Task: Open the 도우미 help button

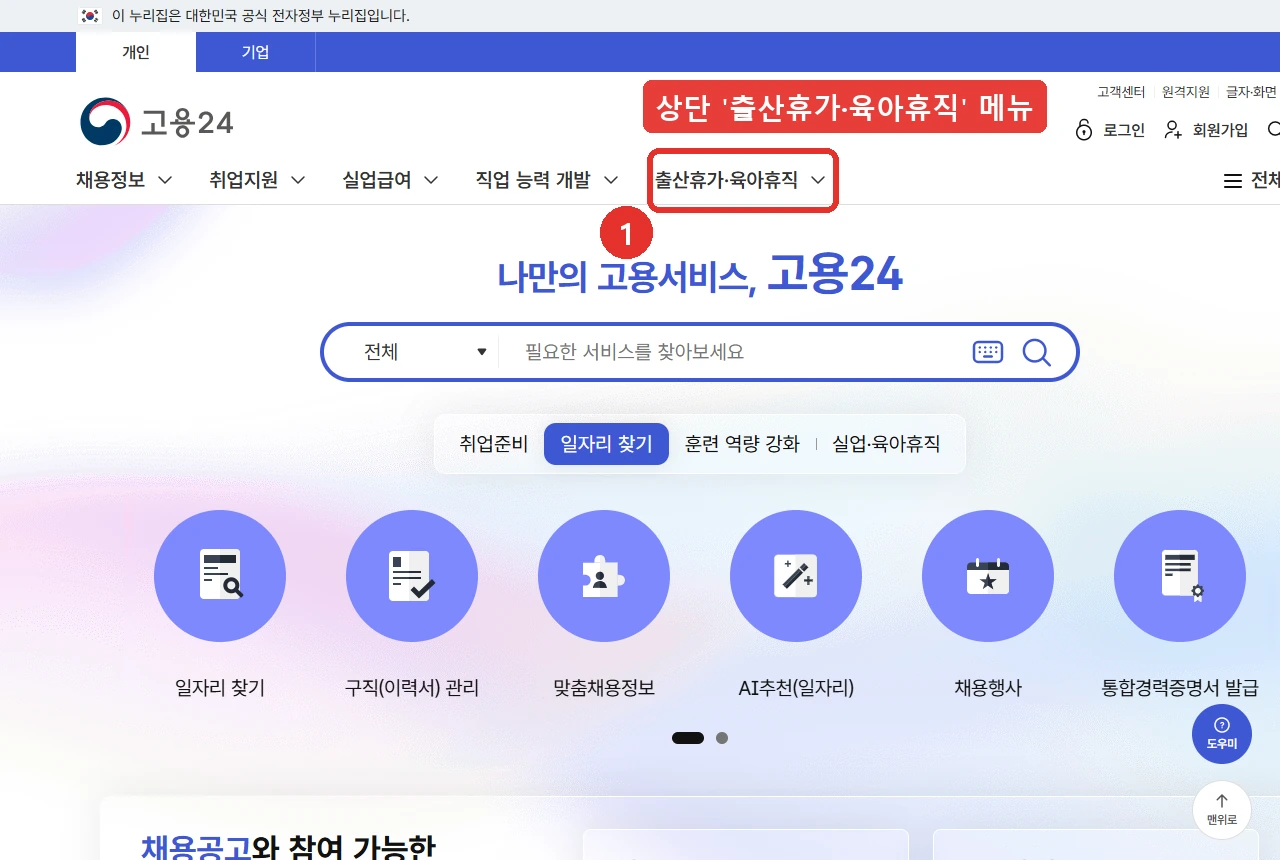Action: [1222, 734]
